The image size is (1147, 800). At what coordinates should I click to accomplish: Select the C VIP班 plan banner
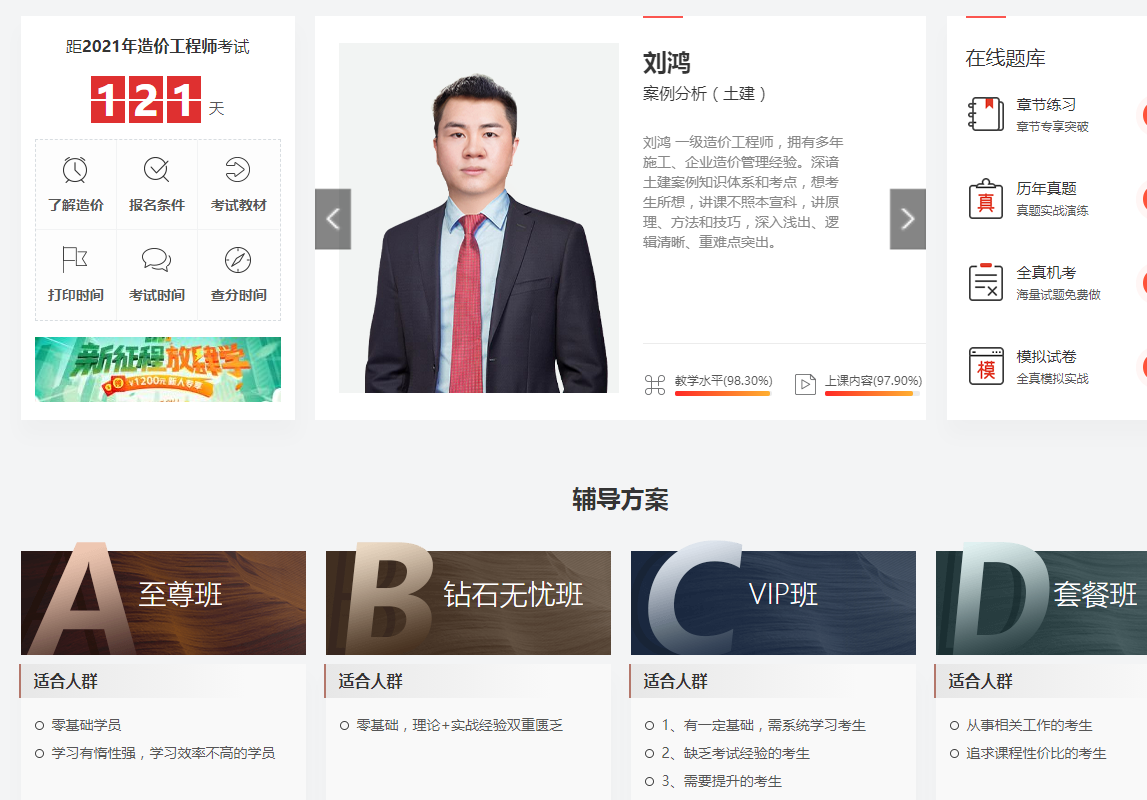click(x=773, y=603)
